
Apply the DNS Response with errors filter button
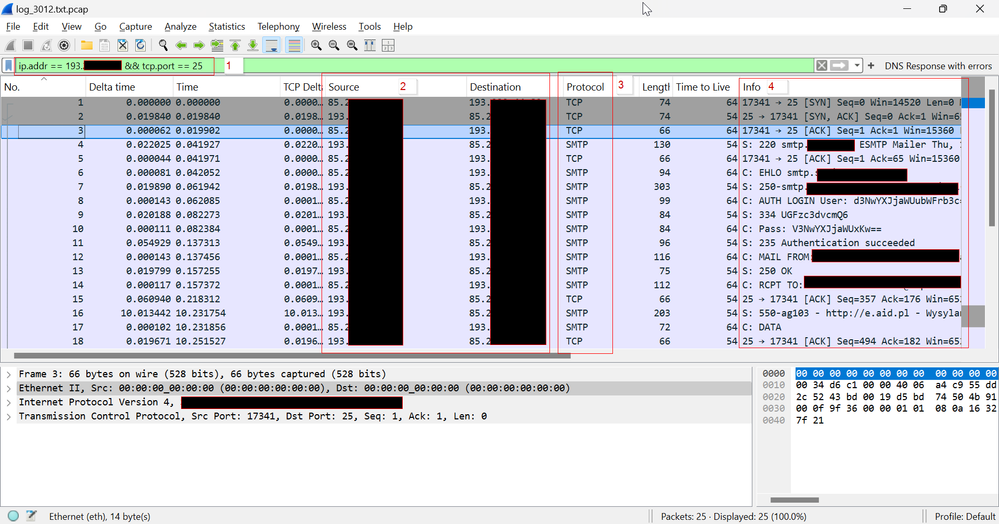[x=938, y=66]
